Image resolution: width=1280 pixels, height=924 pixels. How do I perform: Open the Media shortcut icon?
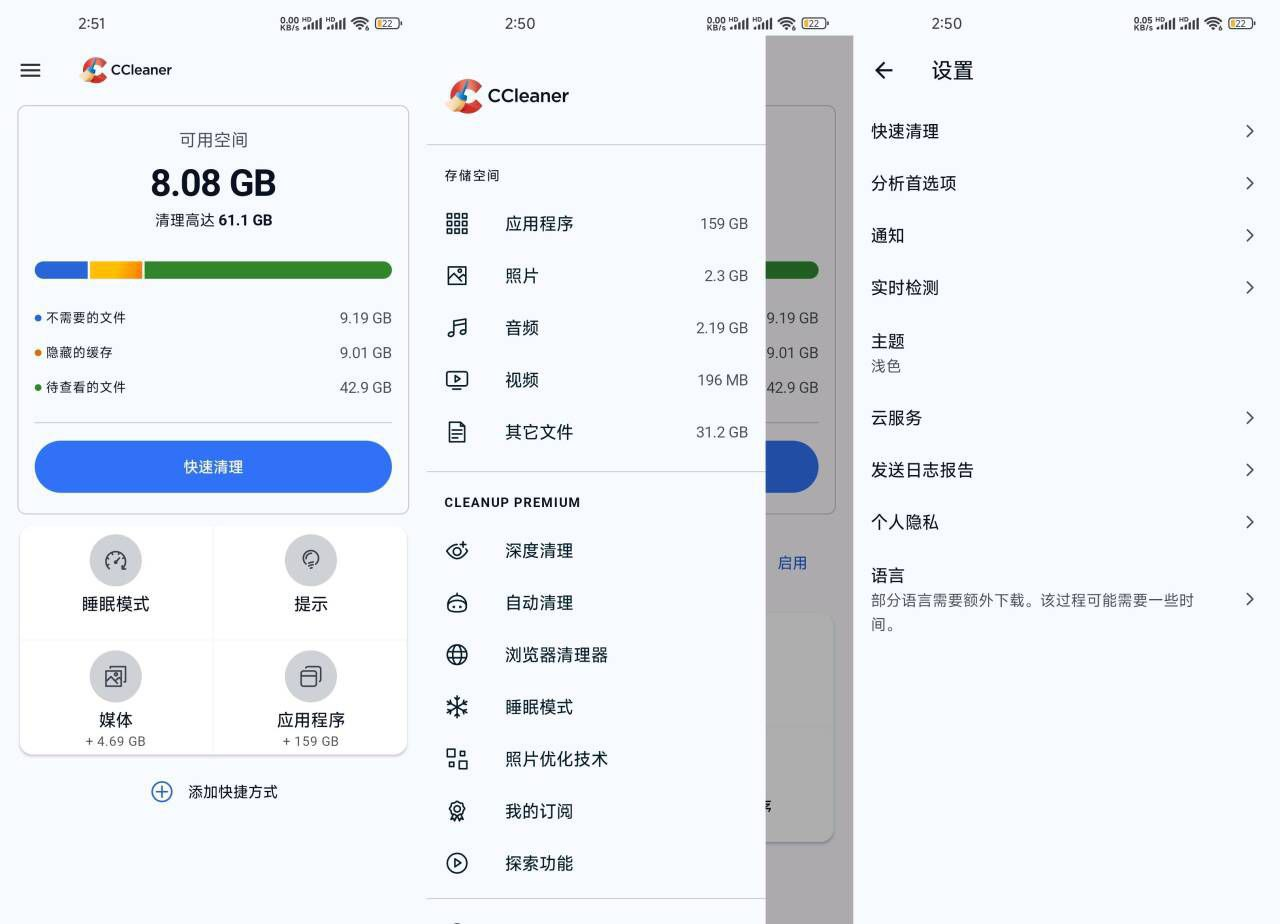pyautogui.click(x=116, y=677)
